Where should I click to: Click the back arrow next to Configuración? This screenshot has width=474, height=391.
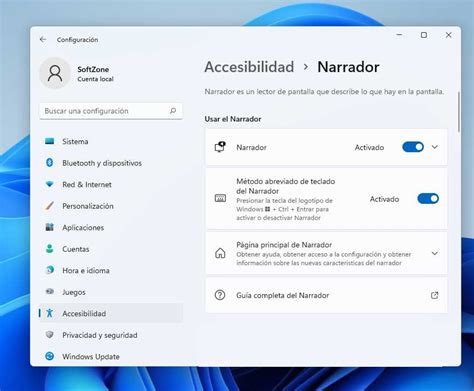click(x=43, y=39)
